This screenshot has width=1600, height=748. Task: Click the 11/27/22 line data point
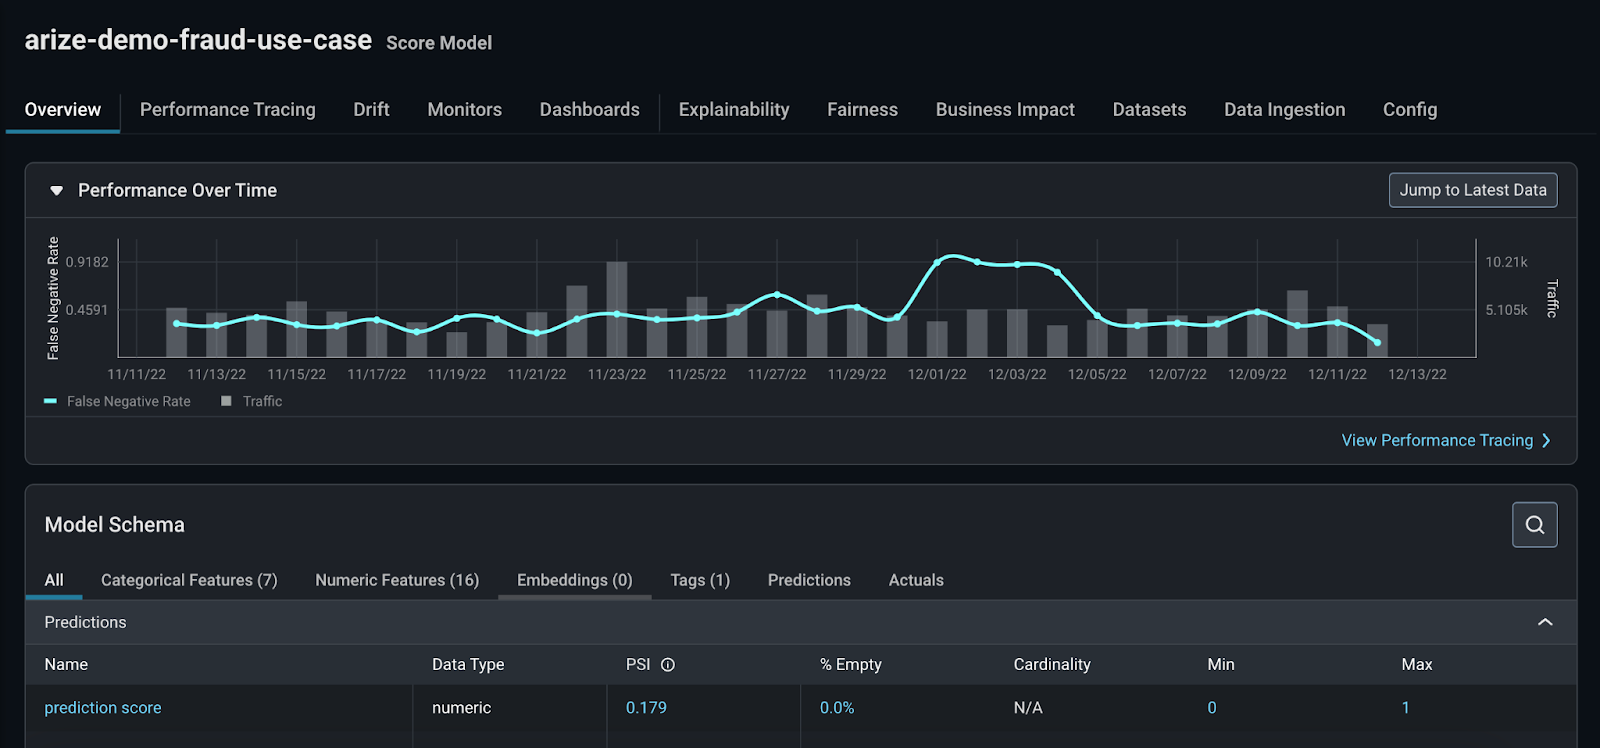(x=777, y=294)
